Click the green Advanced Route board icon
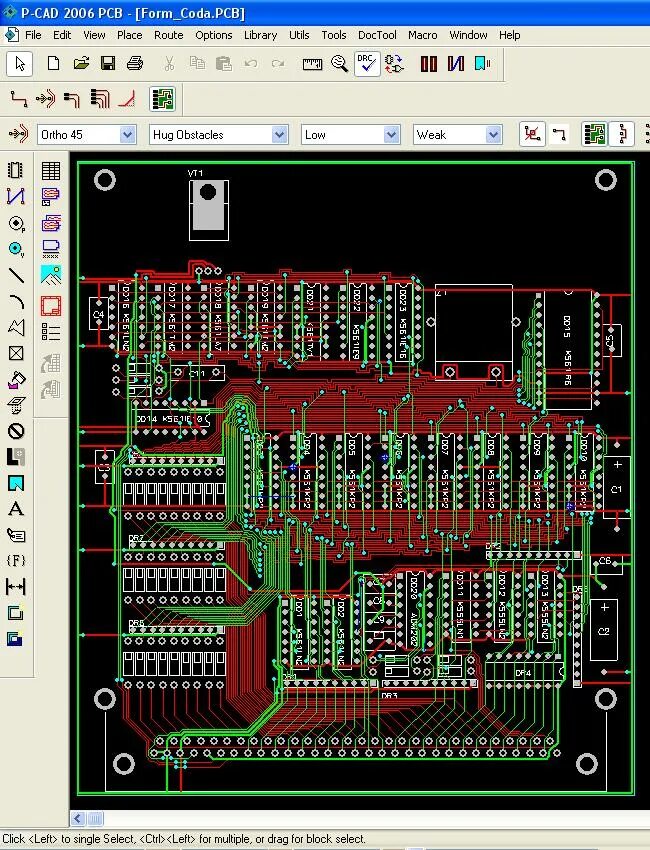The width and height of the screenshot is (650, 850). pyautogui.click(x=163, y=99)
